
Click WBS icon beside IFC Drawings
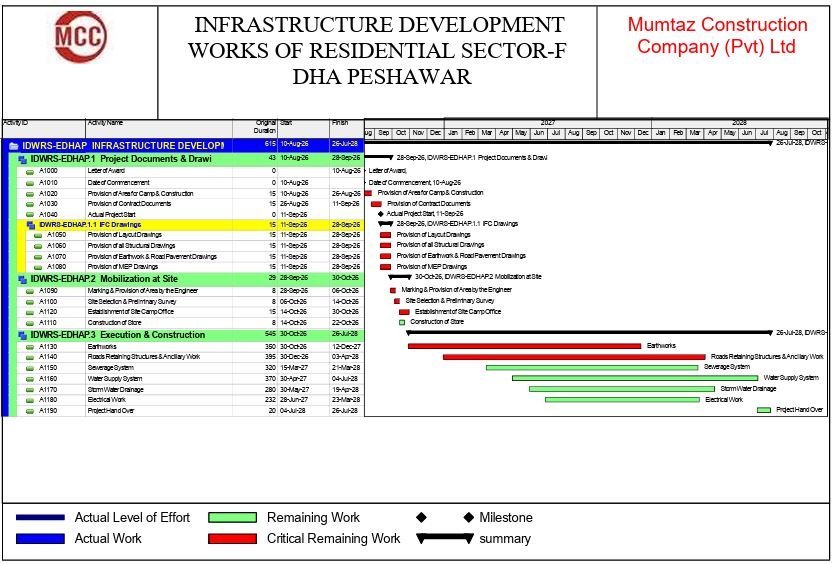coord(31,225)
